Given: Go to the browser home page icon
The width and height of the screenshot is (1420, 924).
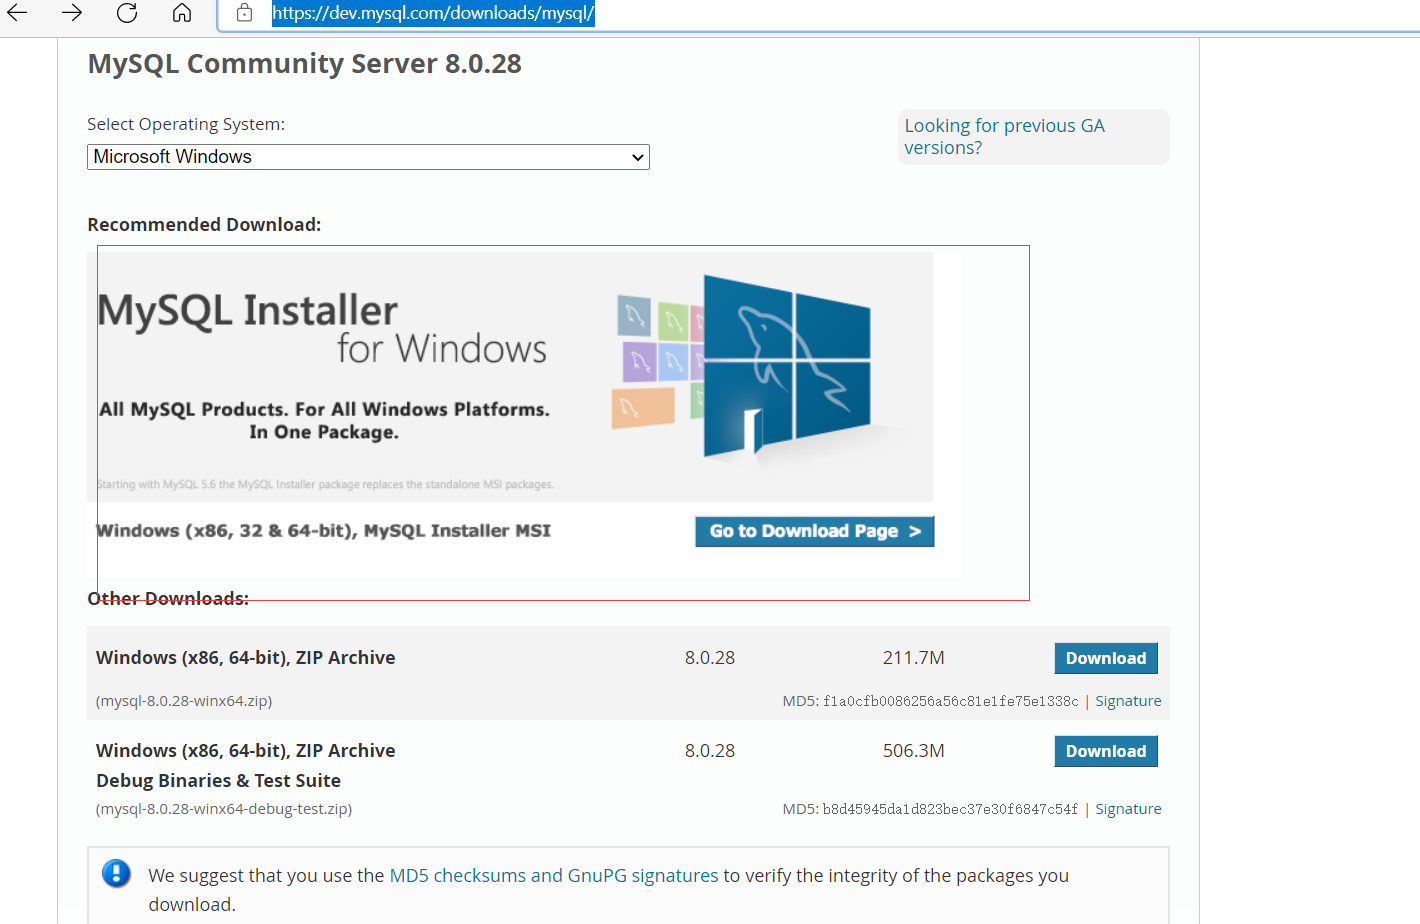Looking at the screenshot, I should (x=182, y=13).
